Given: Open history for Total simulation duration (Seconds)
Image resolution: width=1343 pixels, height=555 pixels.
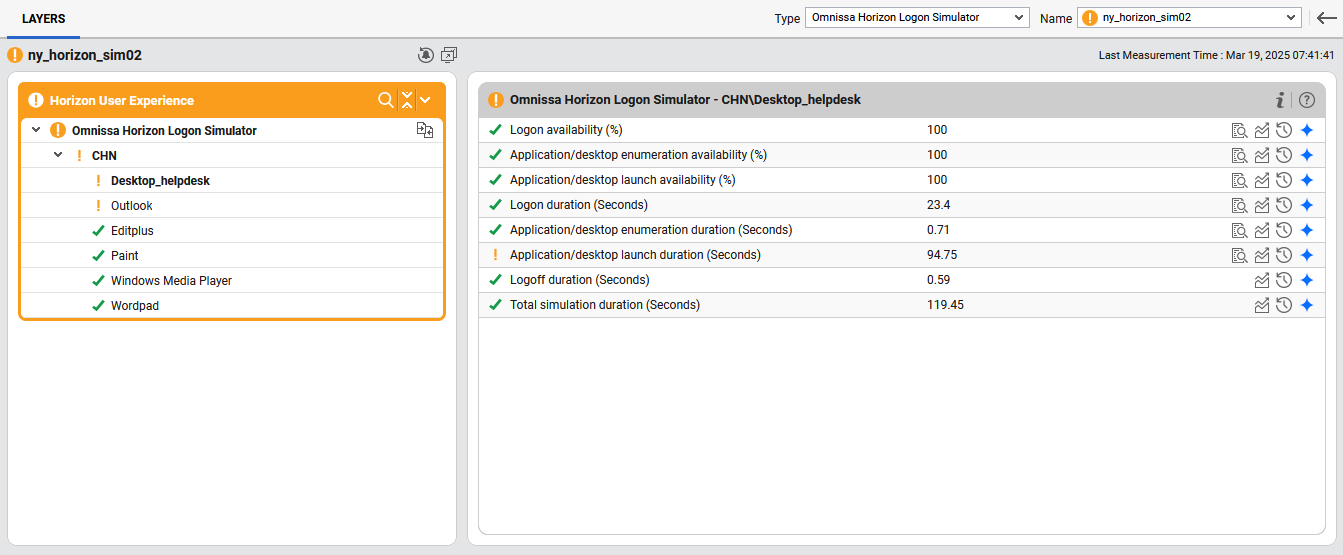Looking at the screenshot, I should [x=1284, y=305].
